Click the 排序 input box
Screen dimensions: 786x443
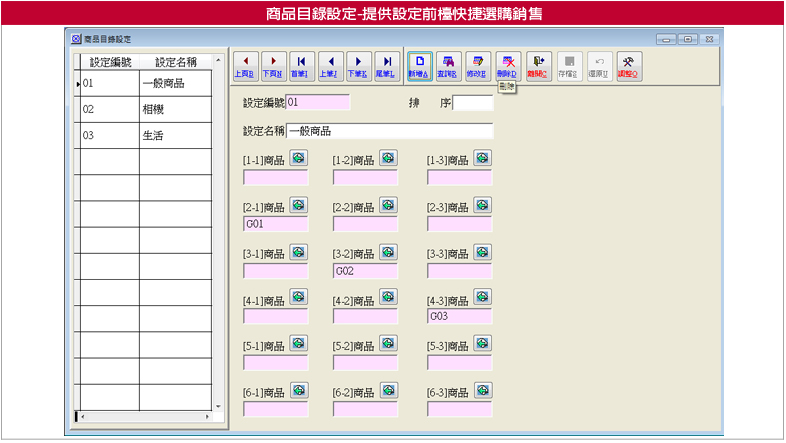tap(473, 102)
